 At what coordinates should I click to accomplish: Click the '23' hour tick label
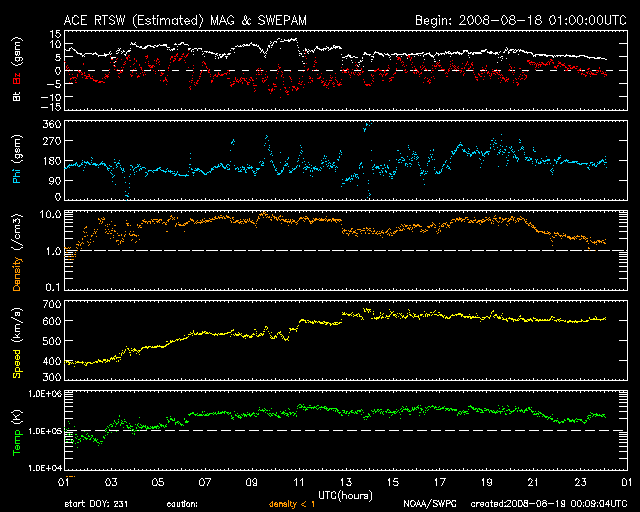[580, 482]
